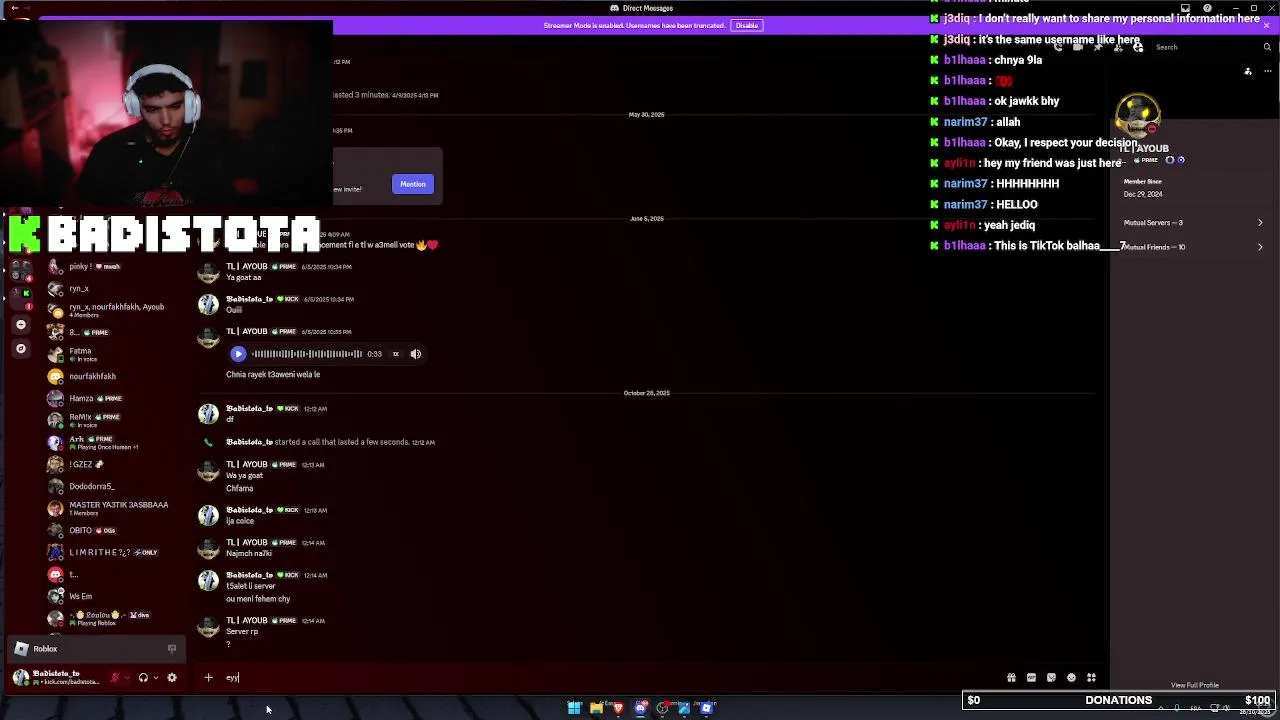Open the gift icon in chat bar
1280x720 pixels.
[1011, 678]
